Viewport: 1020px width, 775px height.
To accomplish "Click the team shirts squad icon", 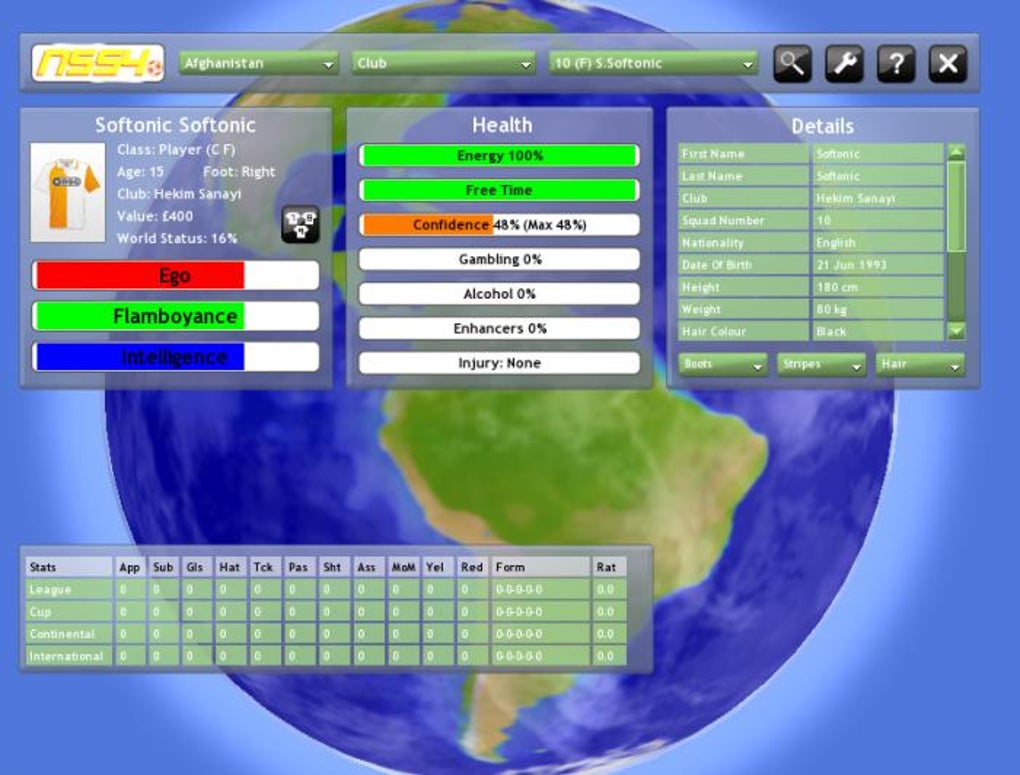I will 301,224.
